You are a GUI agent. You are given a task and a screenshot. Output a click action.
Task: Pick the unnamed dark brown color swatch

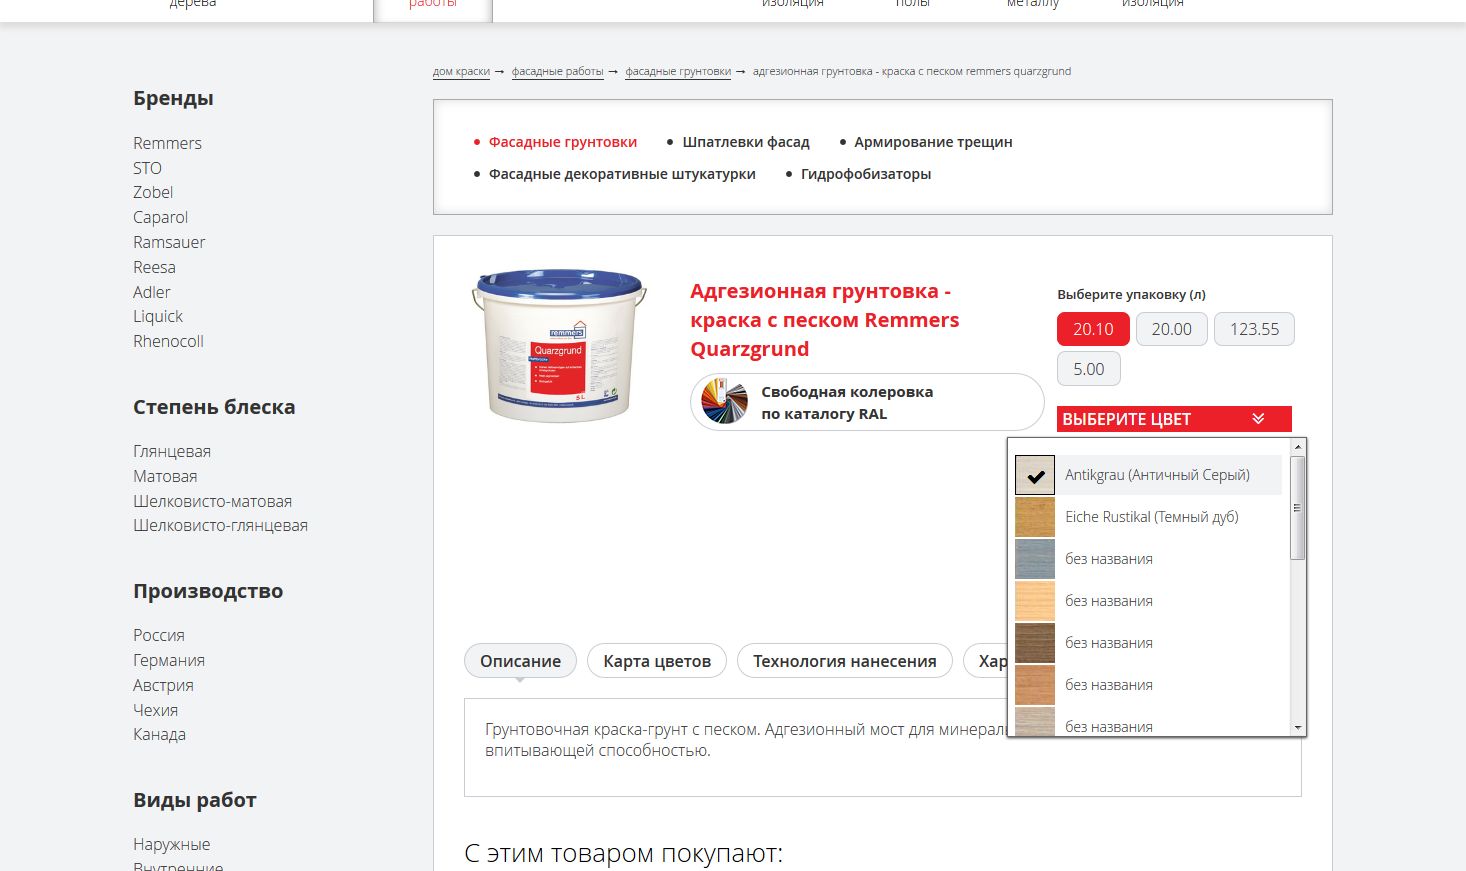pyautogui.click(x=1035, y=643)
